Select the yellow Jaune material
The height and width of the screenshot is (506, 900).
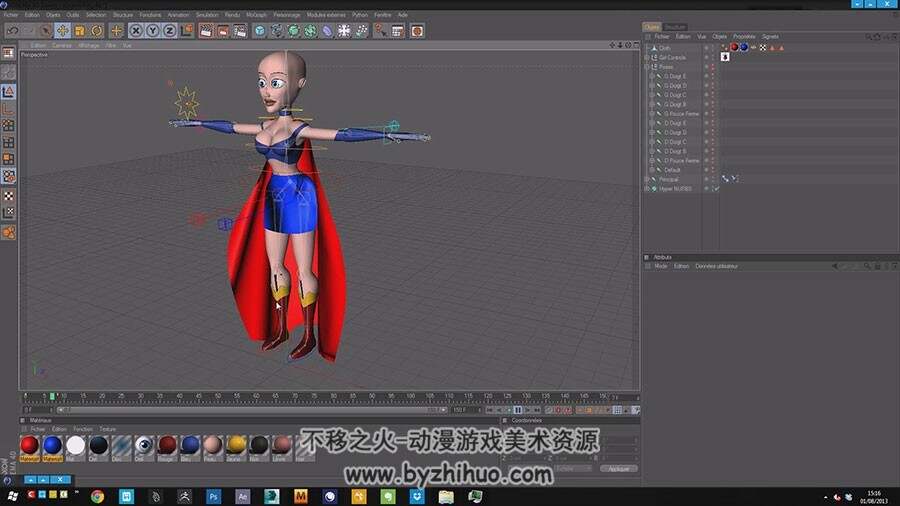(x=236, y=446)
